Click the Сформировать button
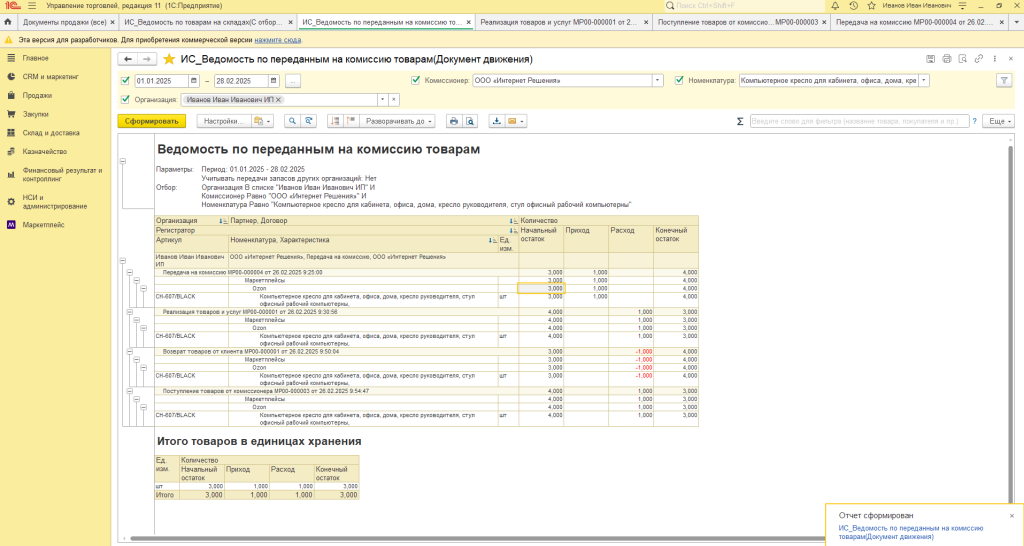The image size is (1024, 546). click(x=152, y=121)
